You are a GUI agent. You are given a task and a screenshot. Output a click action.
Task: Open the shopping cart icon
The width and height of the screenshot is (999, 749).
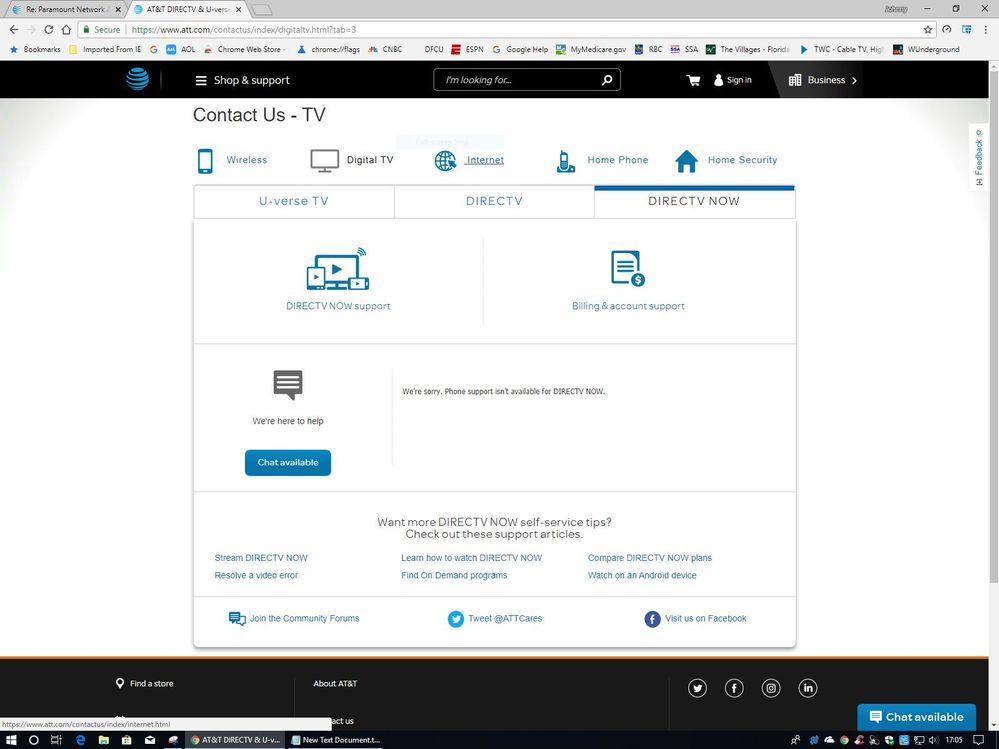693,80
